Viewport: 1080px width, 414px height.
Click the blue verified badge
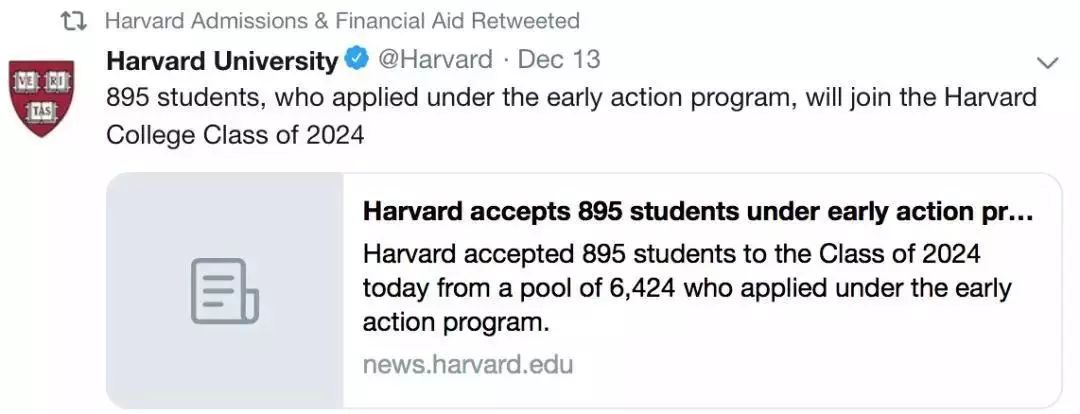click(357, 60)
